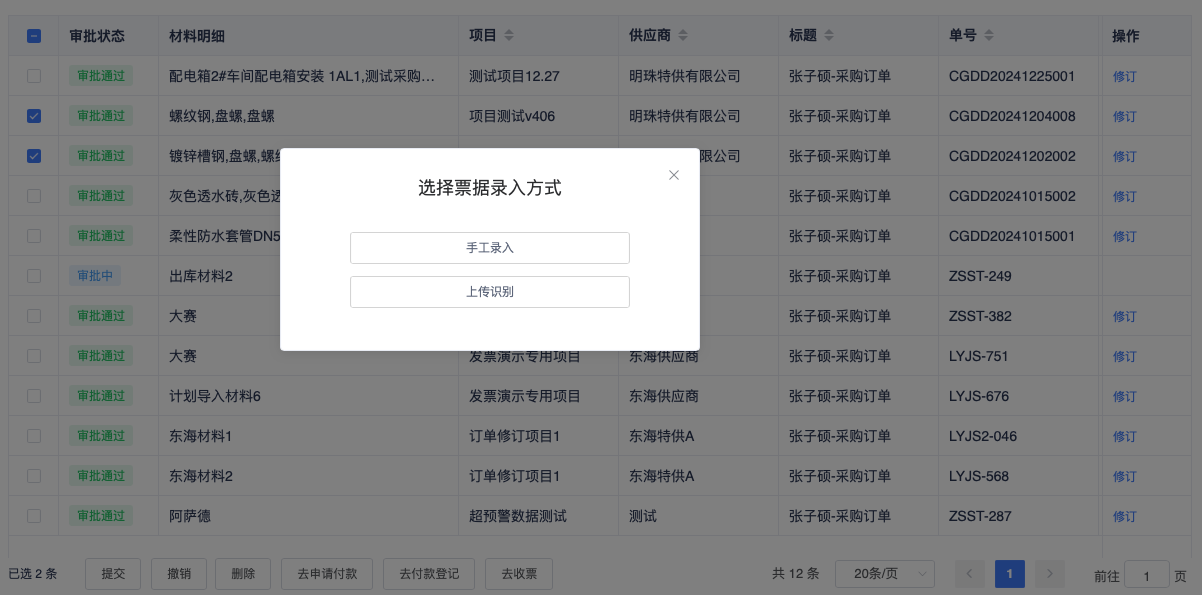
Task: Click 修订 for order CGDD20241015002
Action: (1125, 196)
